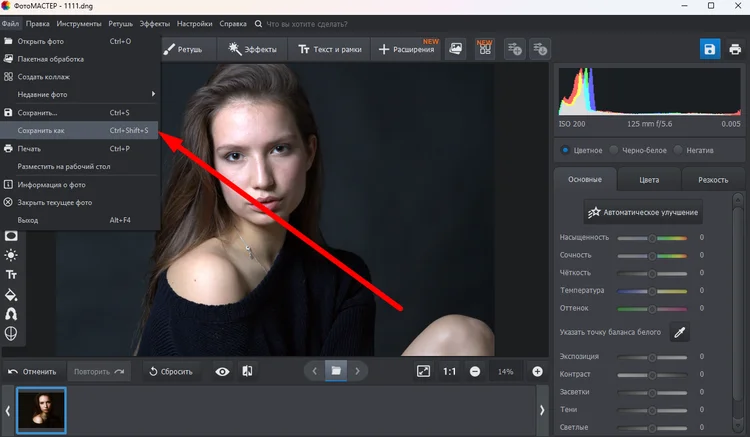Select the paint bucket fill tool
The image size is (750, 437).
(x=12, y=294)
